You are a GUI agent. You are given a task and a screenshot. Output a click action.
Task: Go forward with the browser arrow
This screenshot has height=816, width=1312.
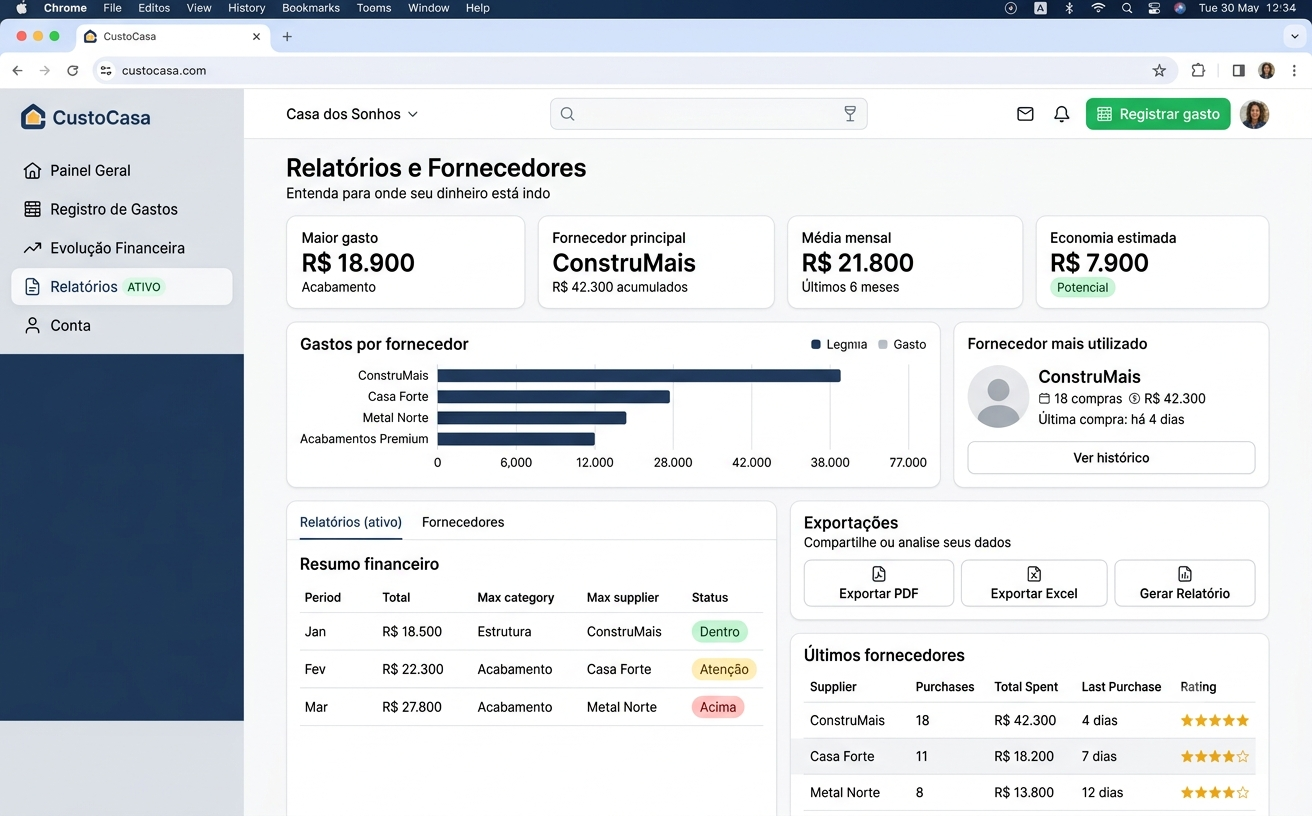44,71
